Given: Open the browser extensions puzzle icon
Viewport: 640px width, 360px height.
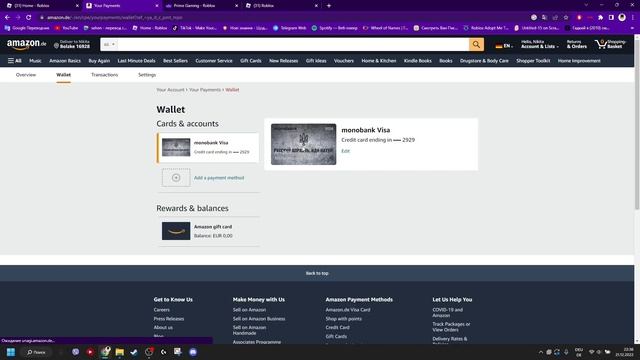Looking at the screenshot, I should coord(600,18).
